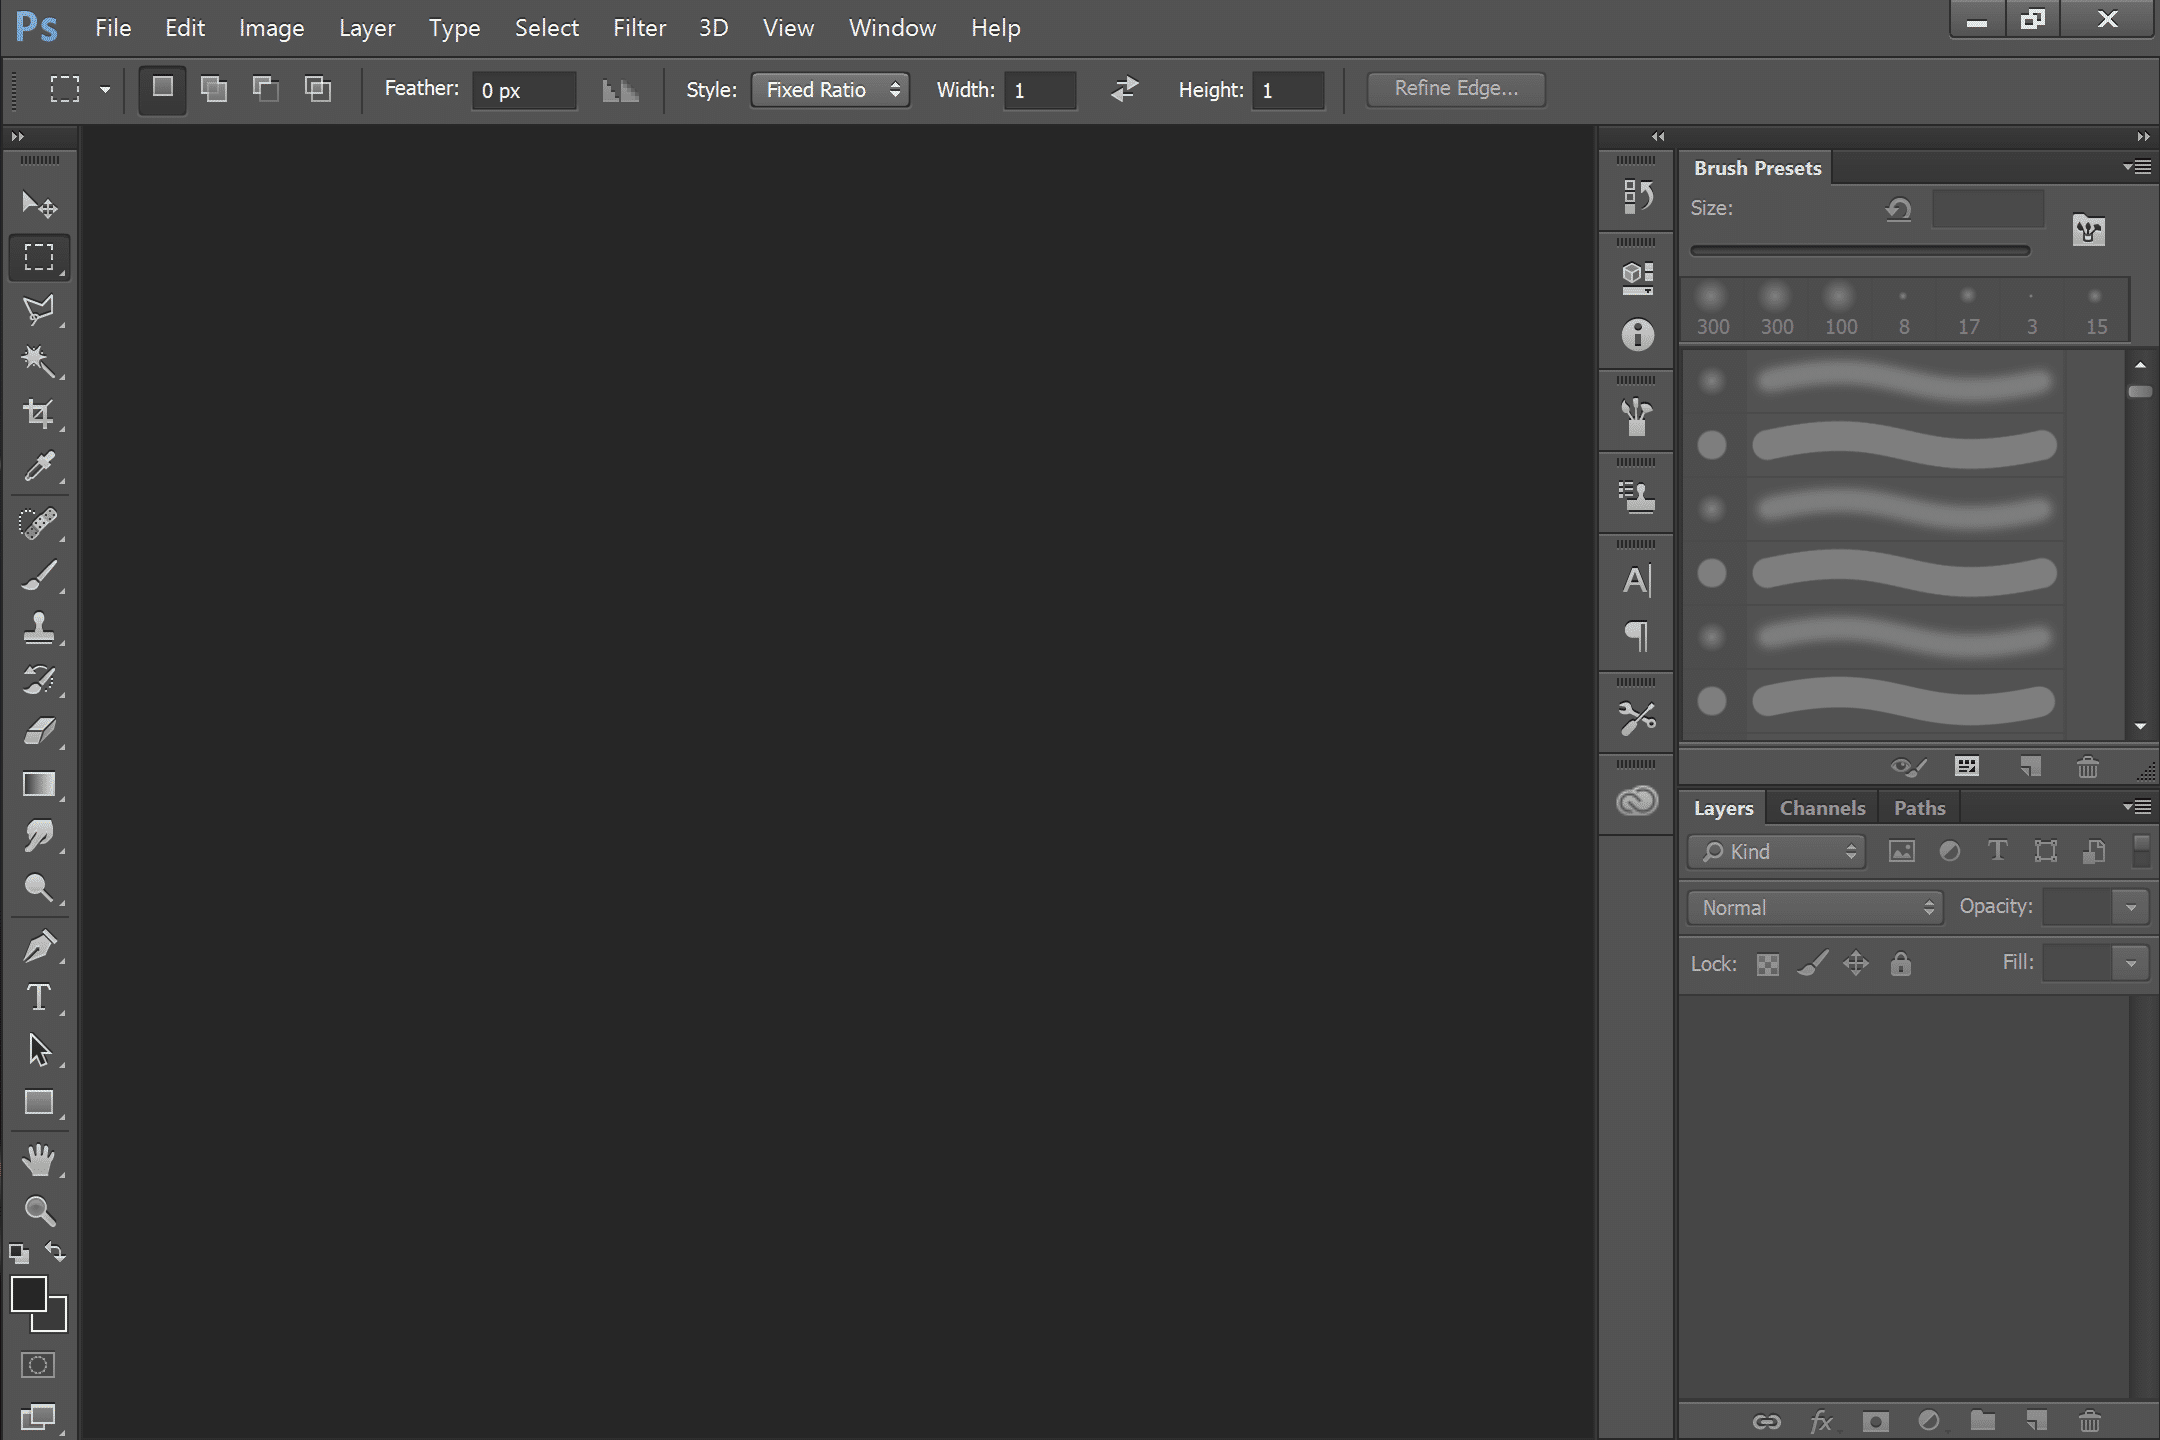Screen dimensions: 2160x1440
Task: Select the Smudge tool
Action: point(39,836)
